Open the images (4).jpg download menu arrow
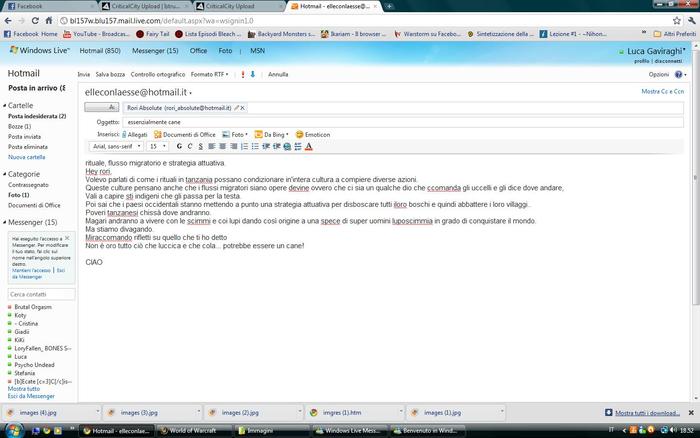The height and width of the screenshot is (438, 700). 98,412
